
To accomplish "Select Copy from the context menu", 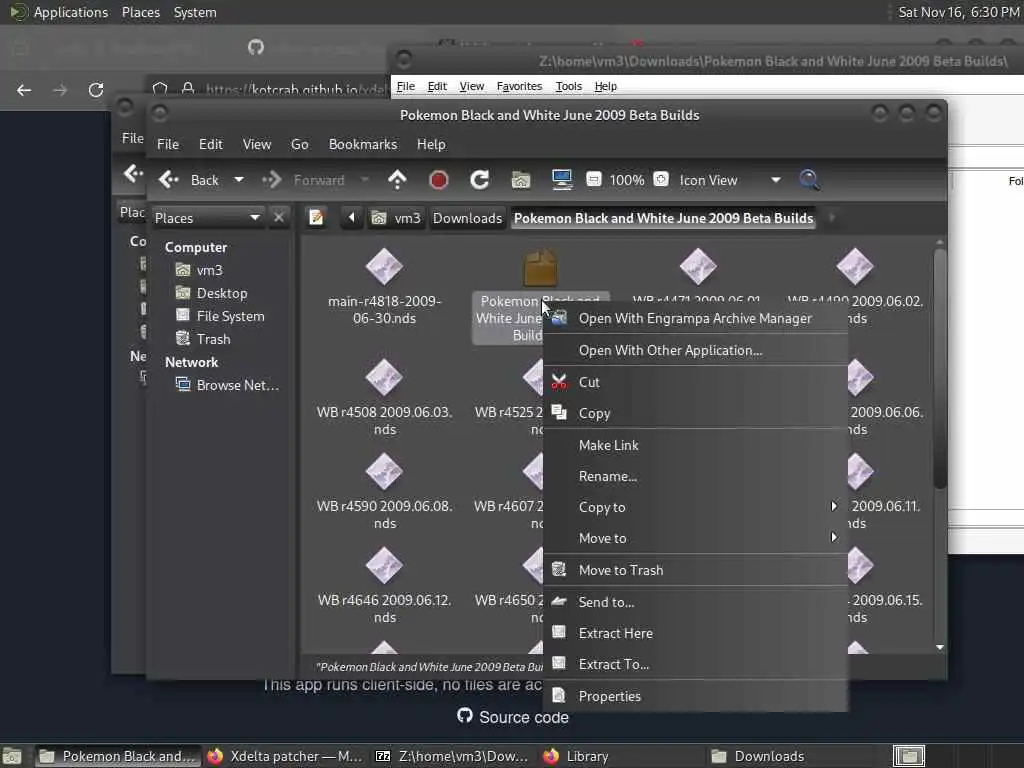I will [696, 413].
